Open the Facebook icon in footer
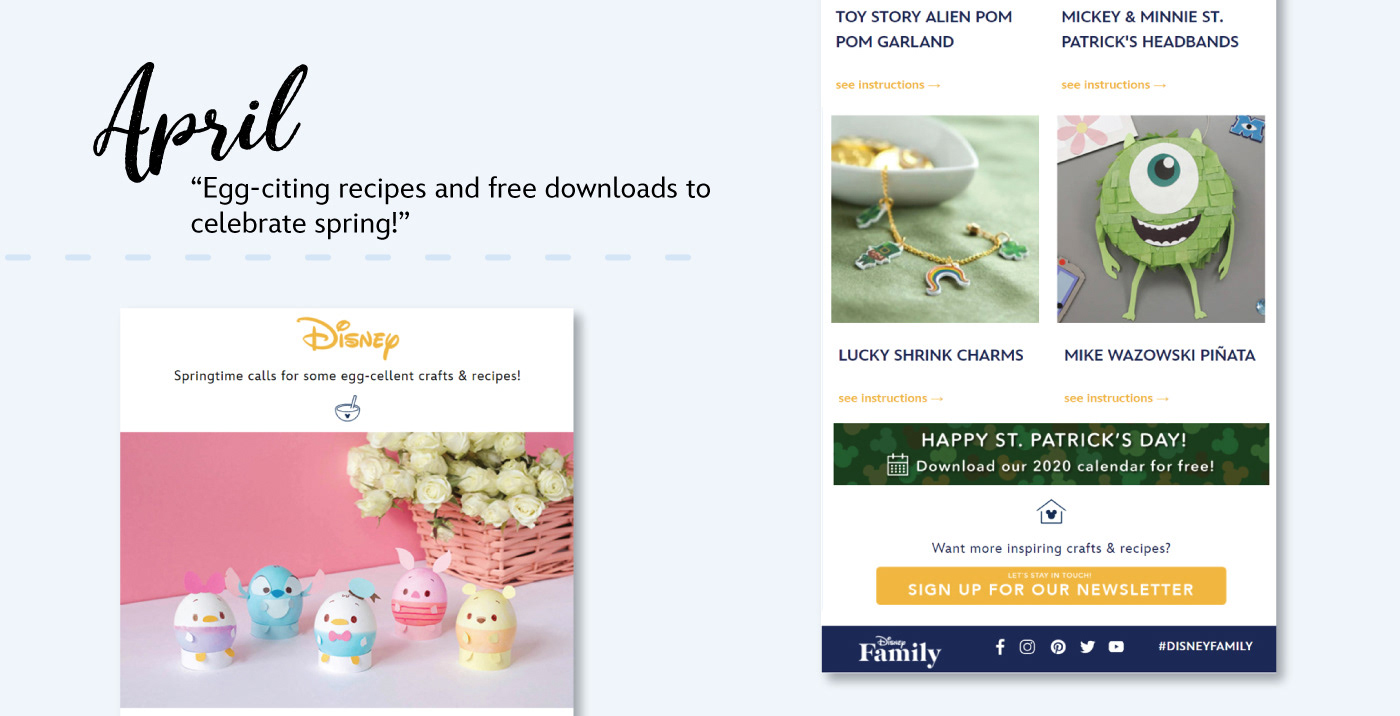 pyautogui.click(x=1000, y=647)
